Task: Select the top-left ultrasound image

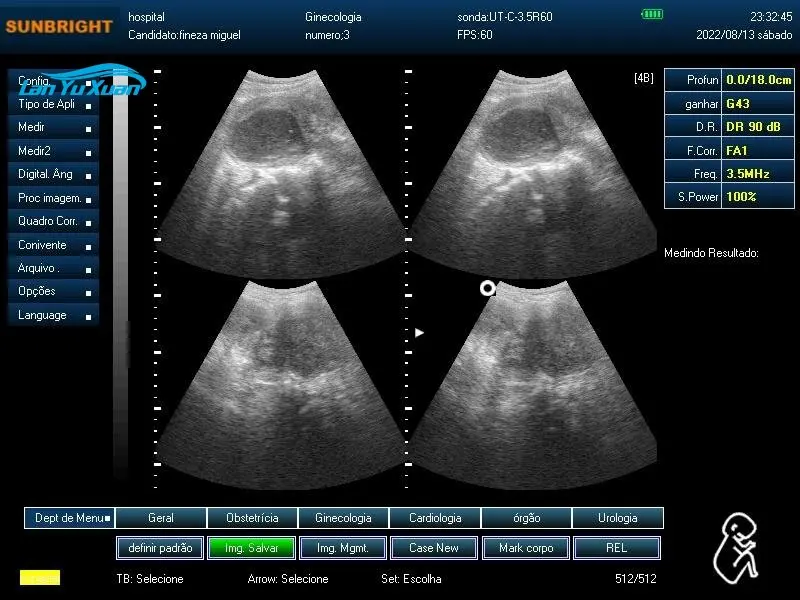Action: point(282,174)
